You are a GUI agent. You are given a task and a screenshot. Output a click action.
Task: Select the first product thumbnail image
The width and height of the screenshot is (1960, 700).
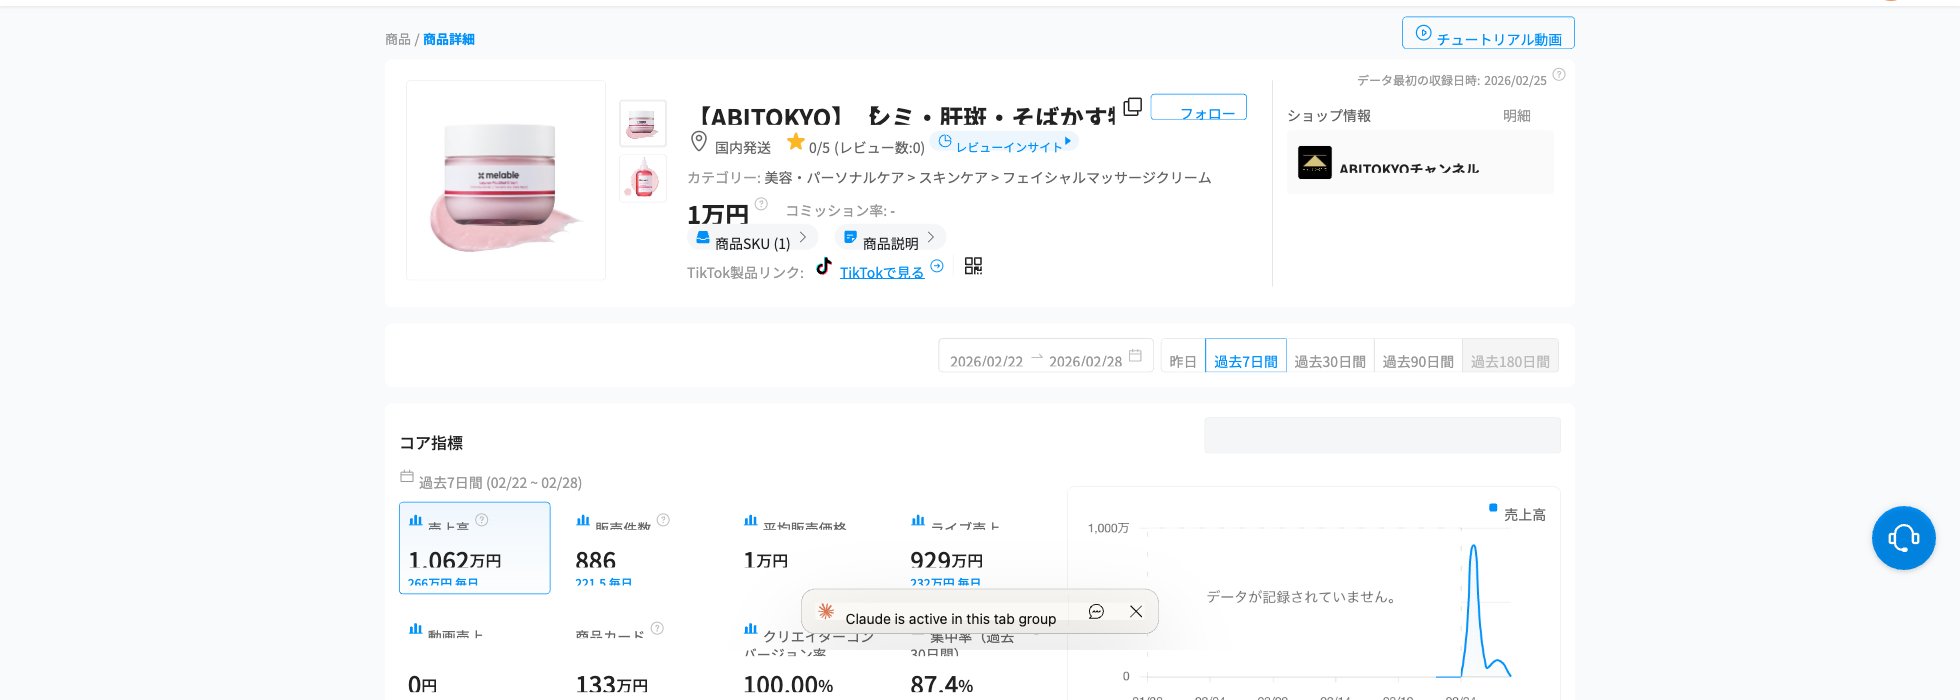(x=643, y=124)
